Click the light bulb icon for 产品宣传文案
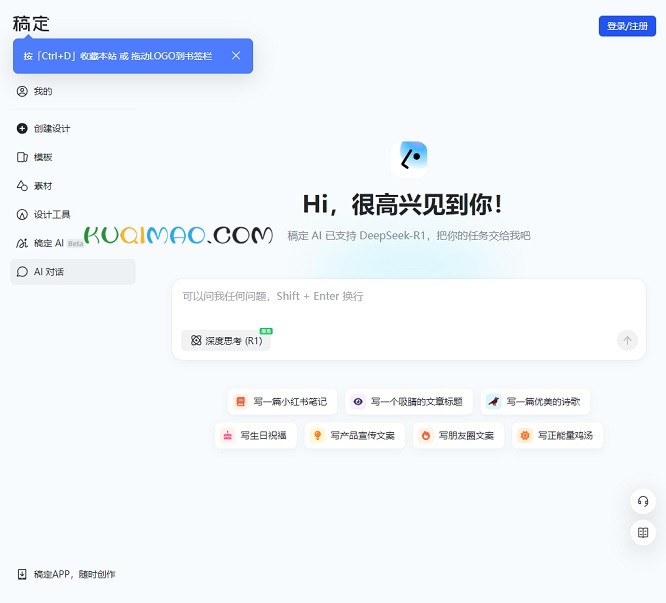The width and height of the screenshot is (666, 603). 317,435
